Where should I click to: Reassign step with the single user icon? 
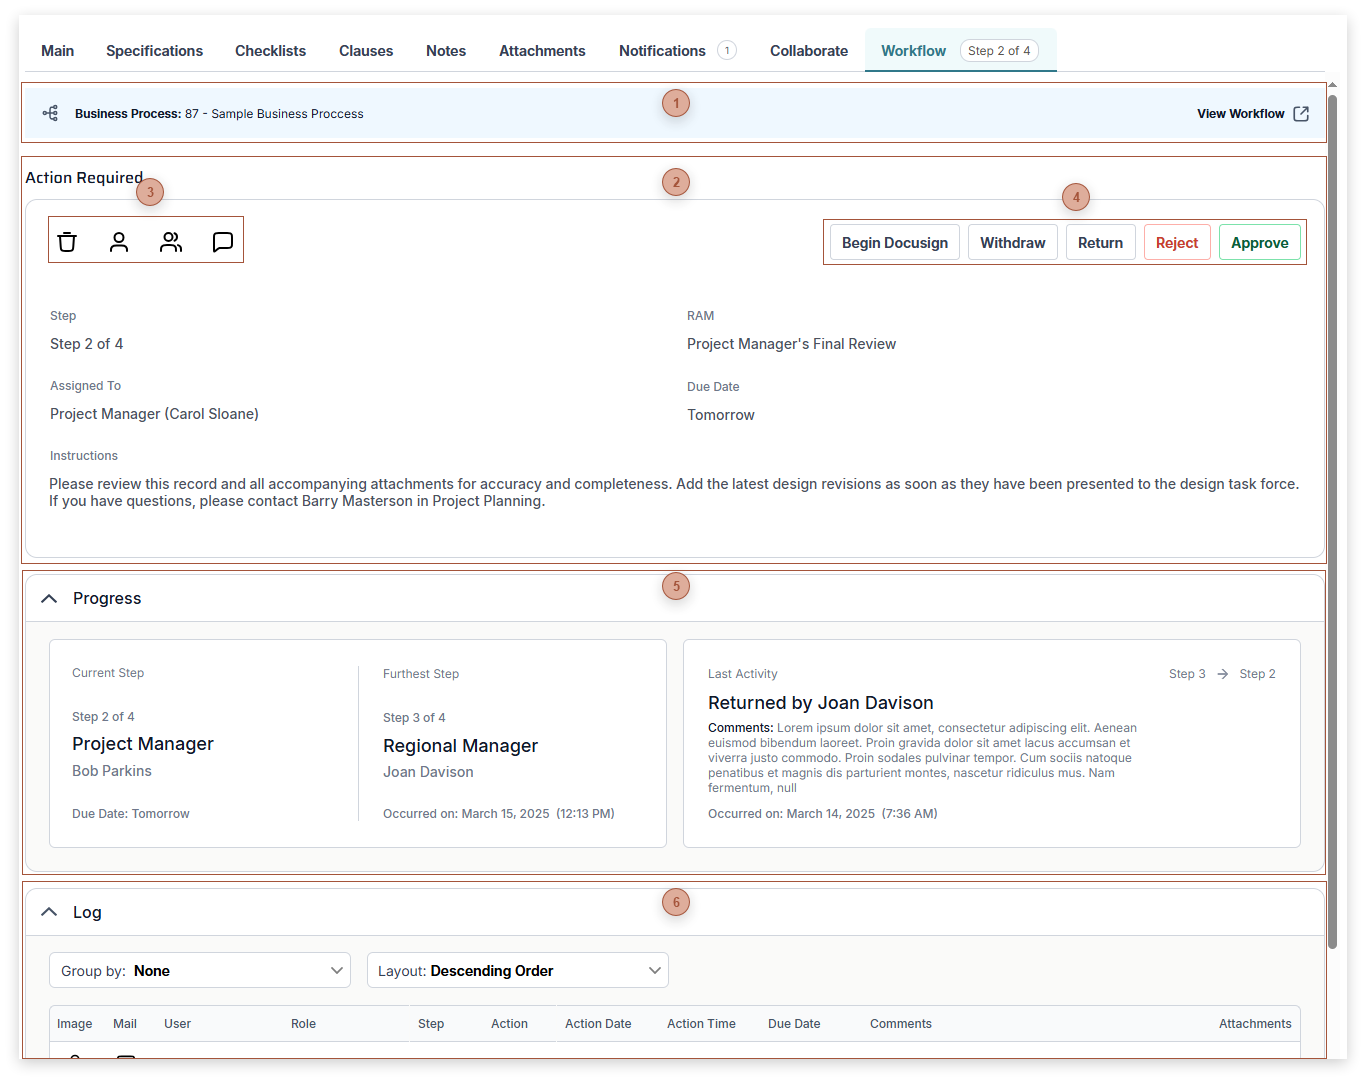119,241
